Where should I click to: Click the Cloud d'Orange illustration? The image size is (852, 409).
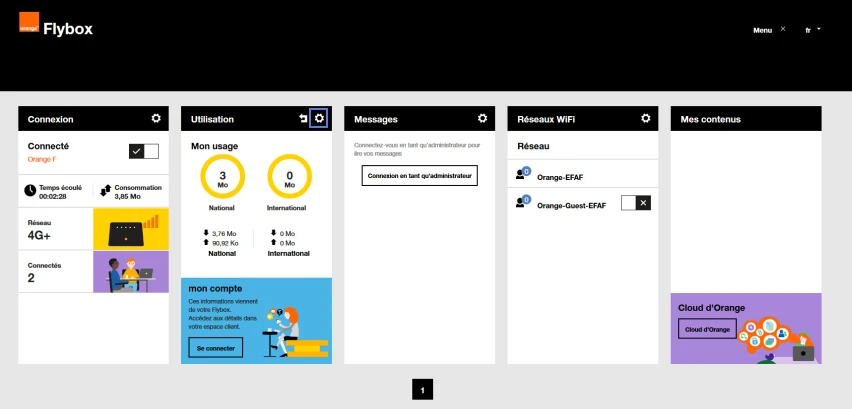(777, 339)
